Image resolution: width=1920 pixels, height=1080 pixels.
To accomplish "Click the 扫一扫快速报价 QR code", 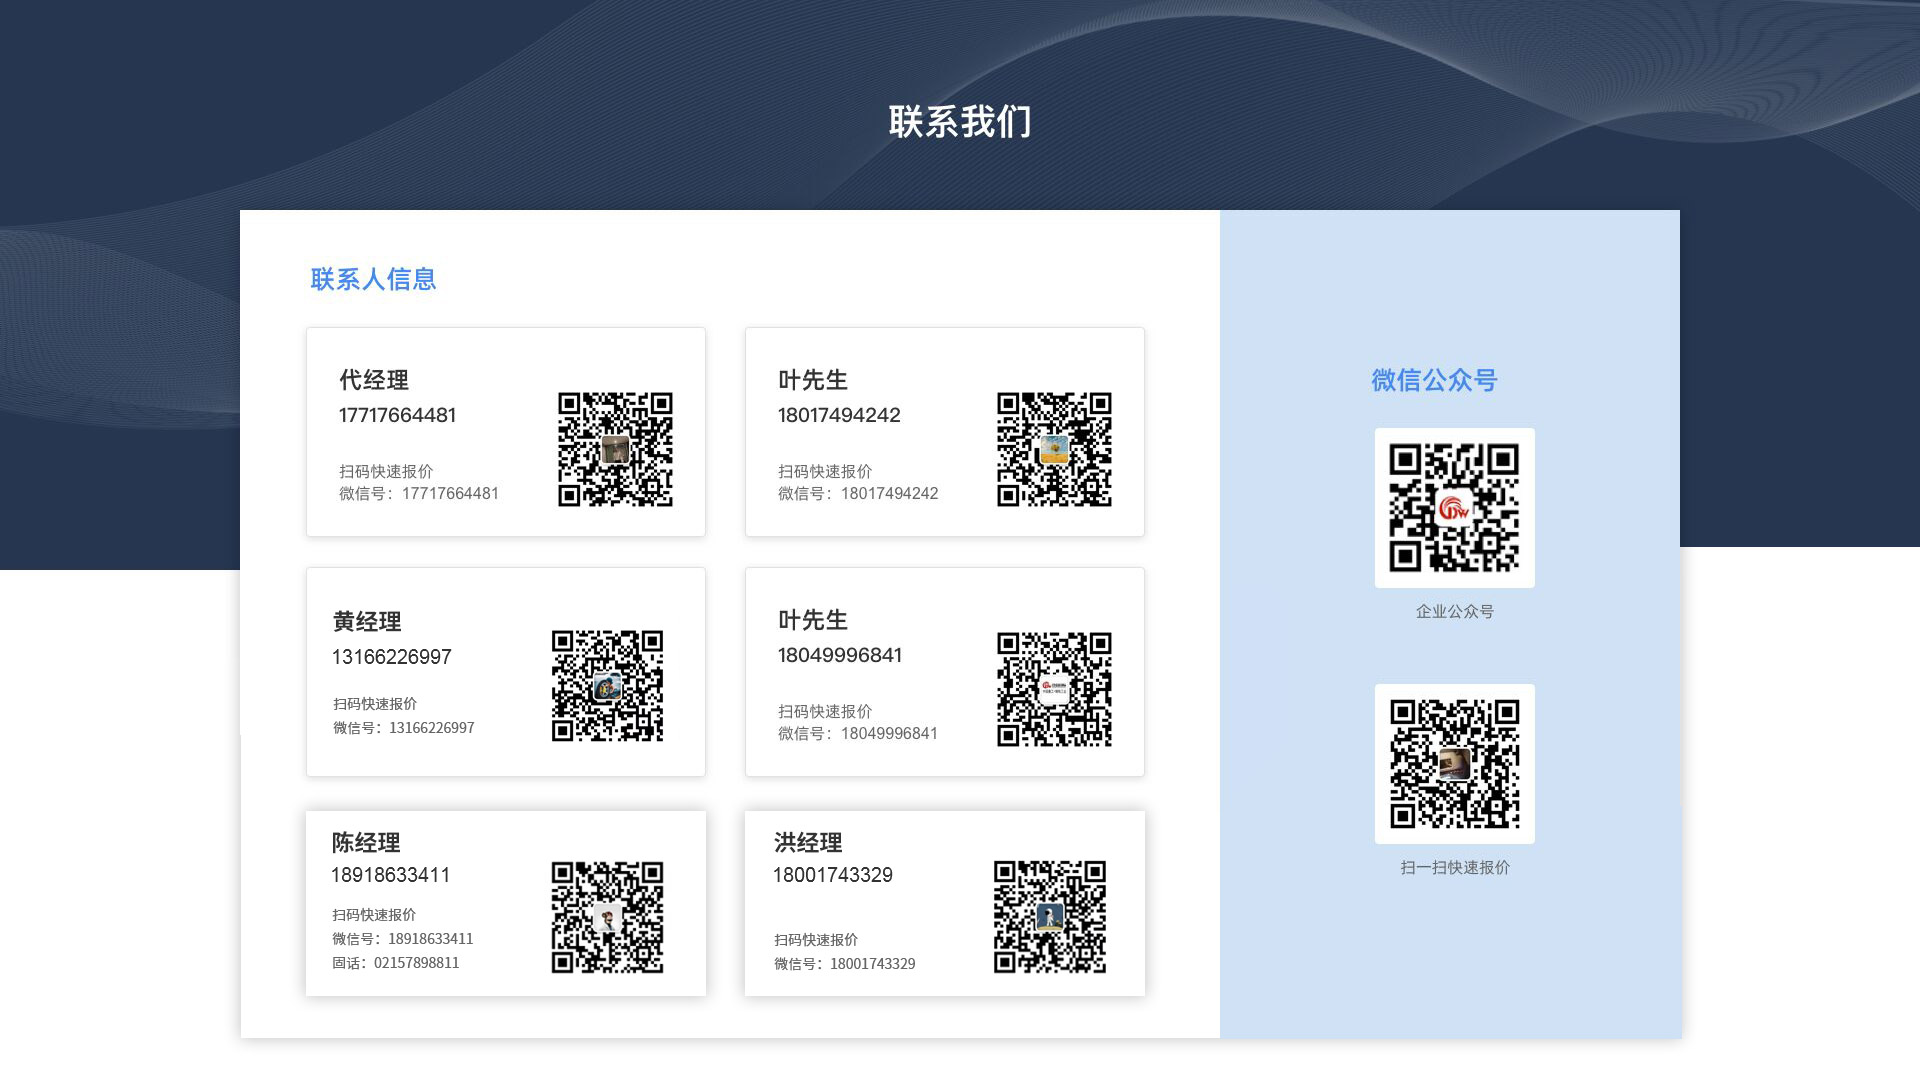I will 1454,764.
